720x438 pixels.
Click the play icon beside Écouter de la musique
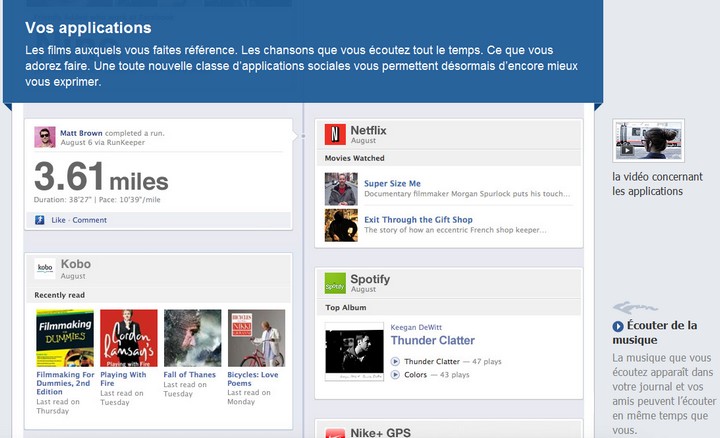[x=618, y=326]
